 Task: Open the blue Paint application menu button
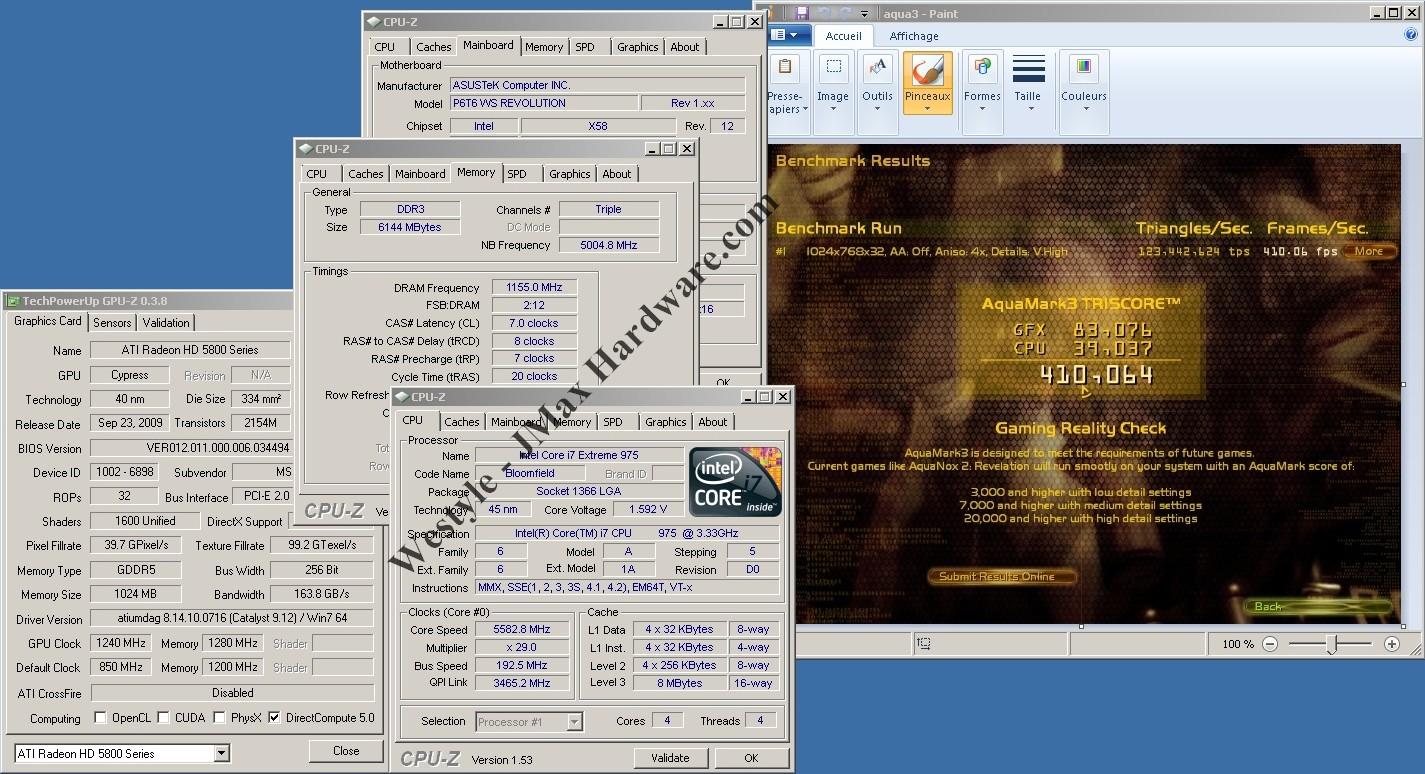790,35
